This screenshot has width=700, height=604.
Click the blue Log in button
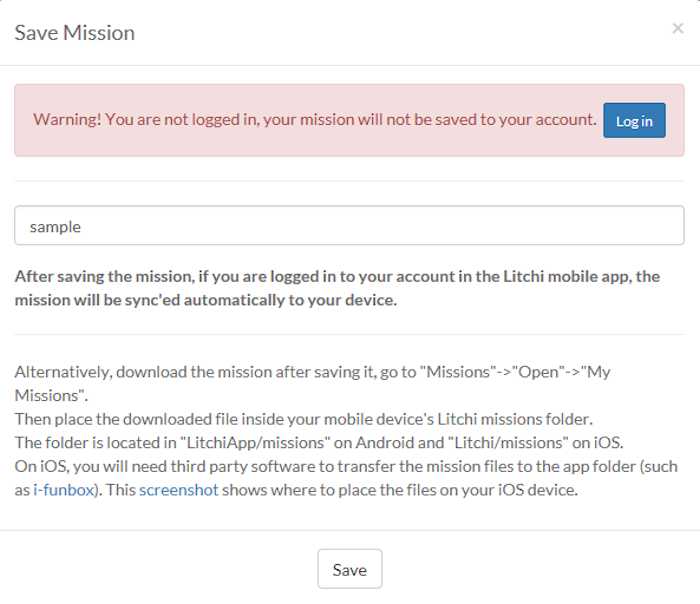[634, 121]
